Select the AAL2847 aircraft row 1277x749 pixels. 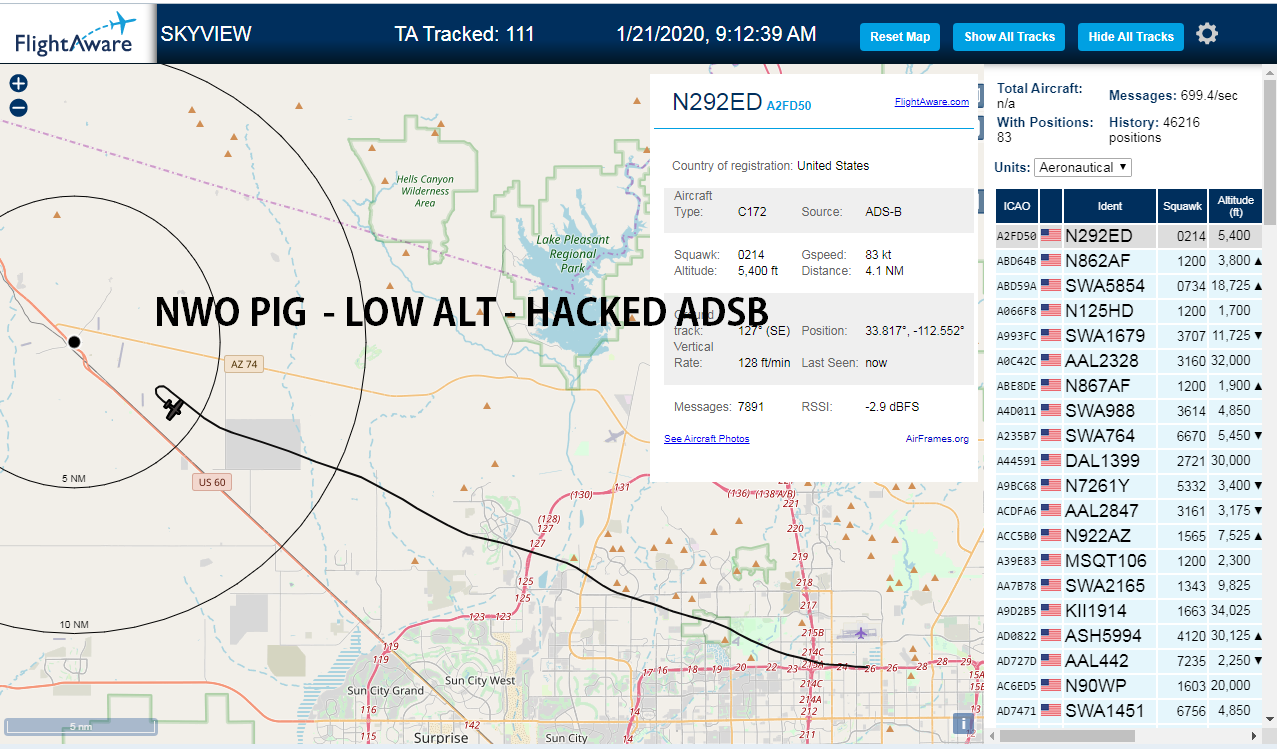pyautogui.click(x=1130, y=511)
